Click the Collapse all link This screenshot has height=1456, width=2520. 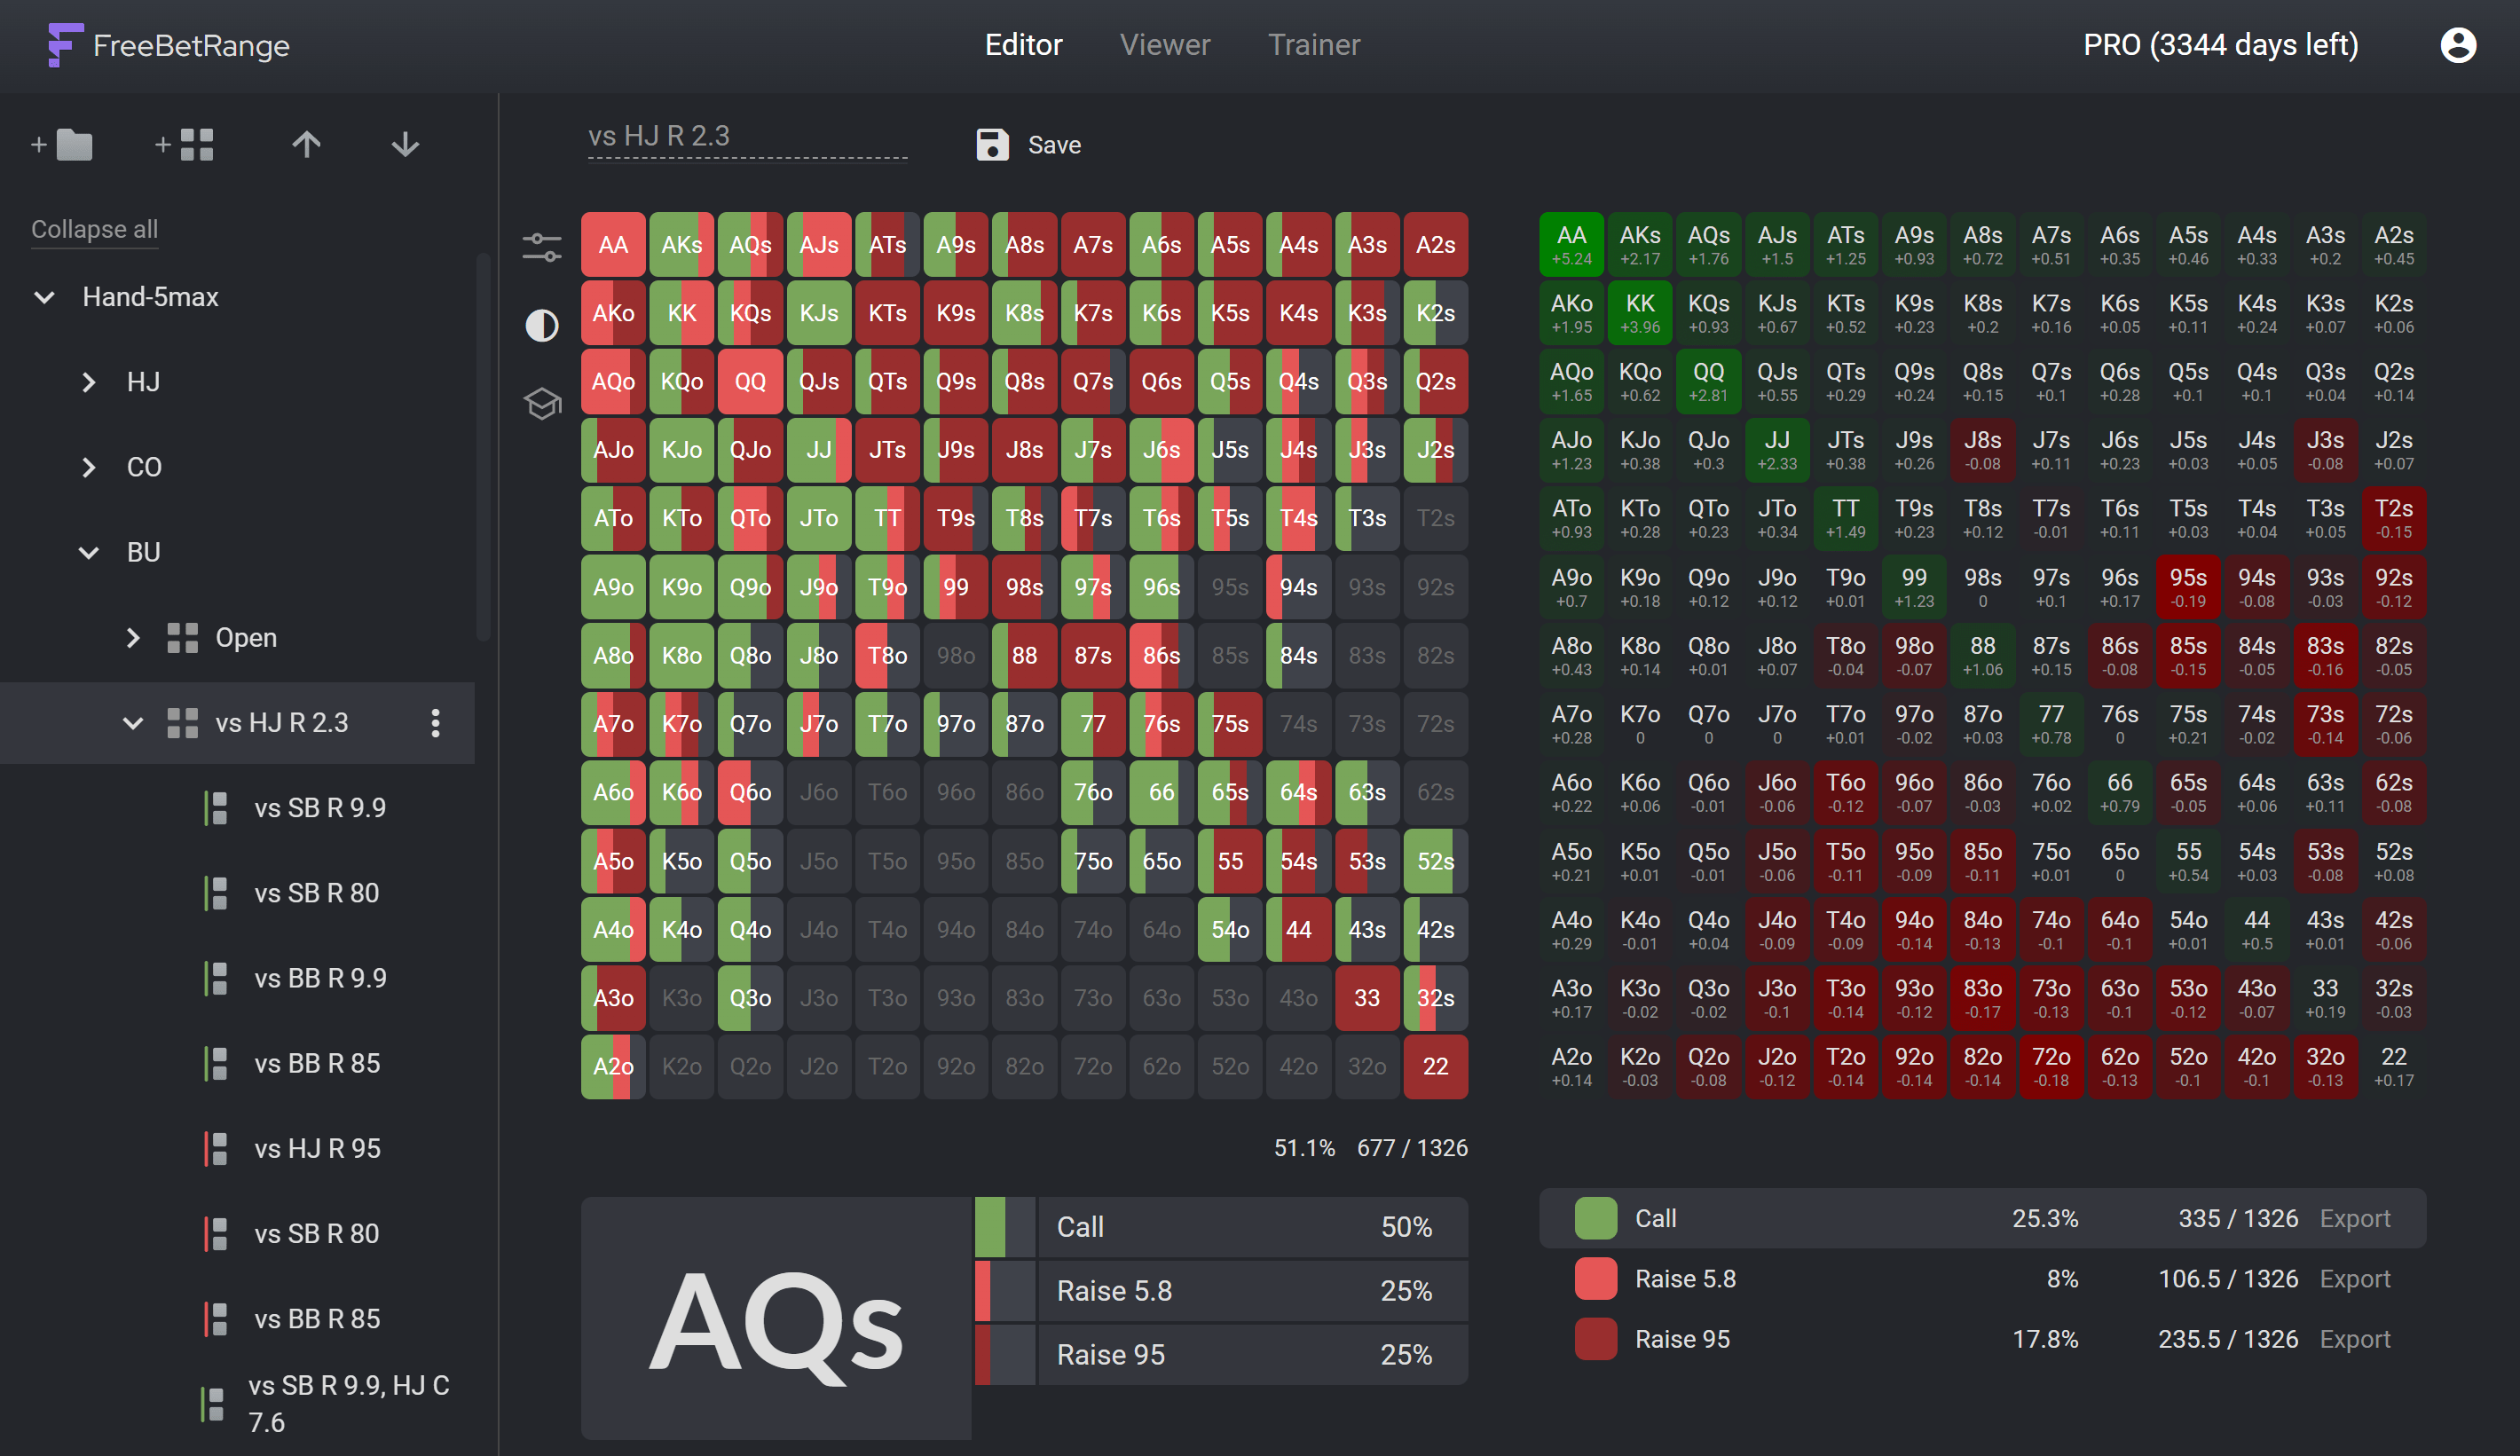click(94, 229)
